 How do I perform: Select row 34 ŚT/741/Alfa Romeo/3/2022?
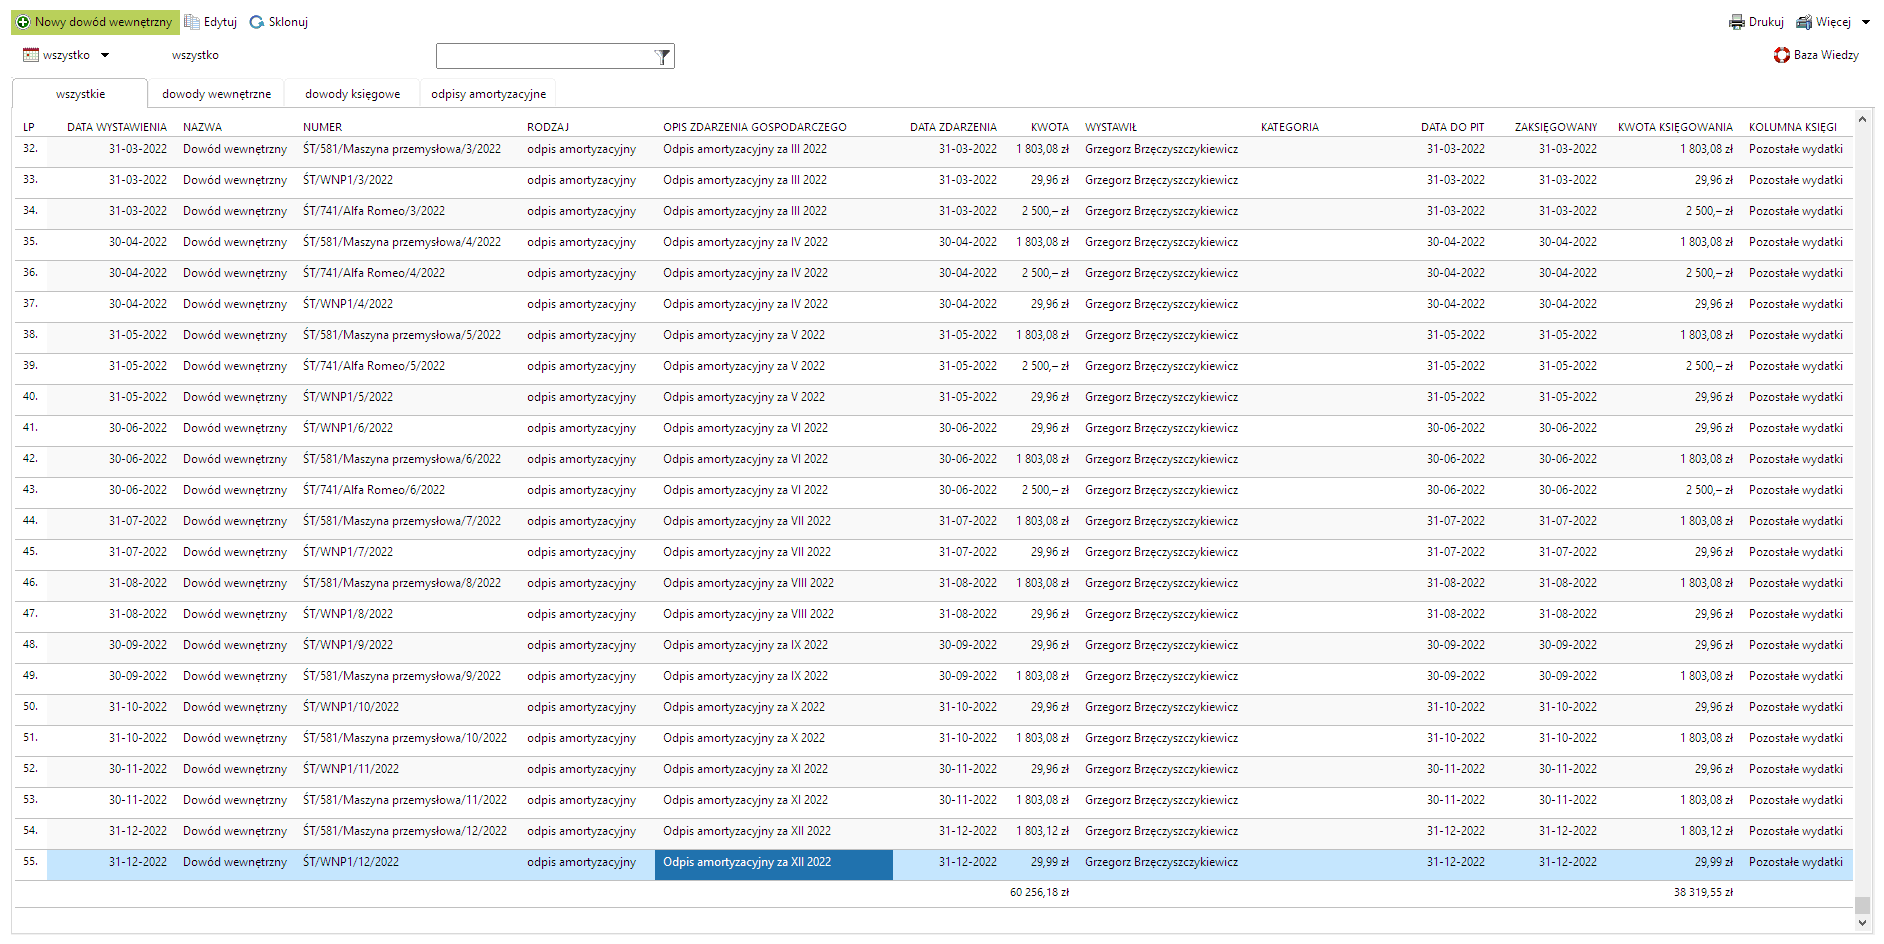pos(374,211)
